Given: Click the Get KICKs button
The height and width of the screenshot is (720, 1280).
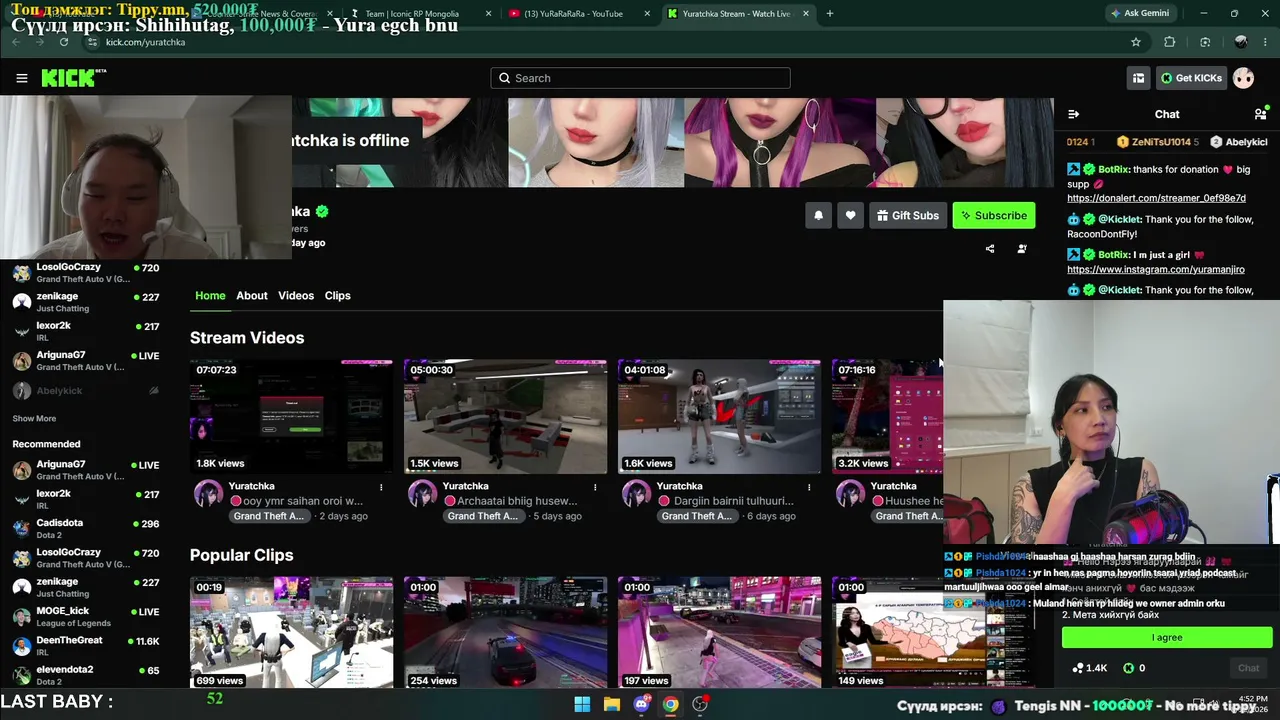Looking at the screenshot, I should click(1190, 78).
